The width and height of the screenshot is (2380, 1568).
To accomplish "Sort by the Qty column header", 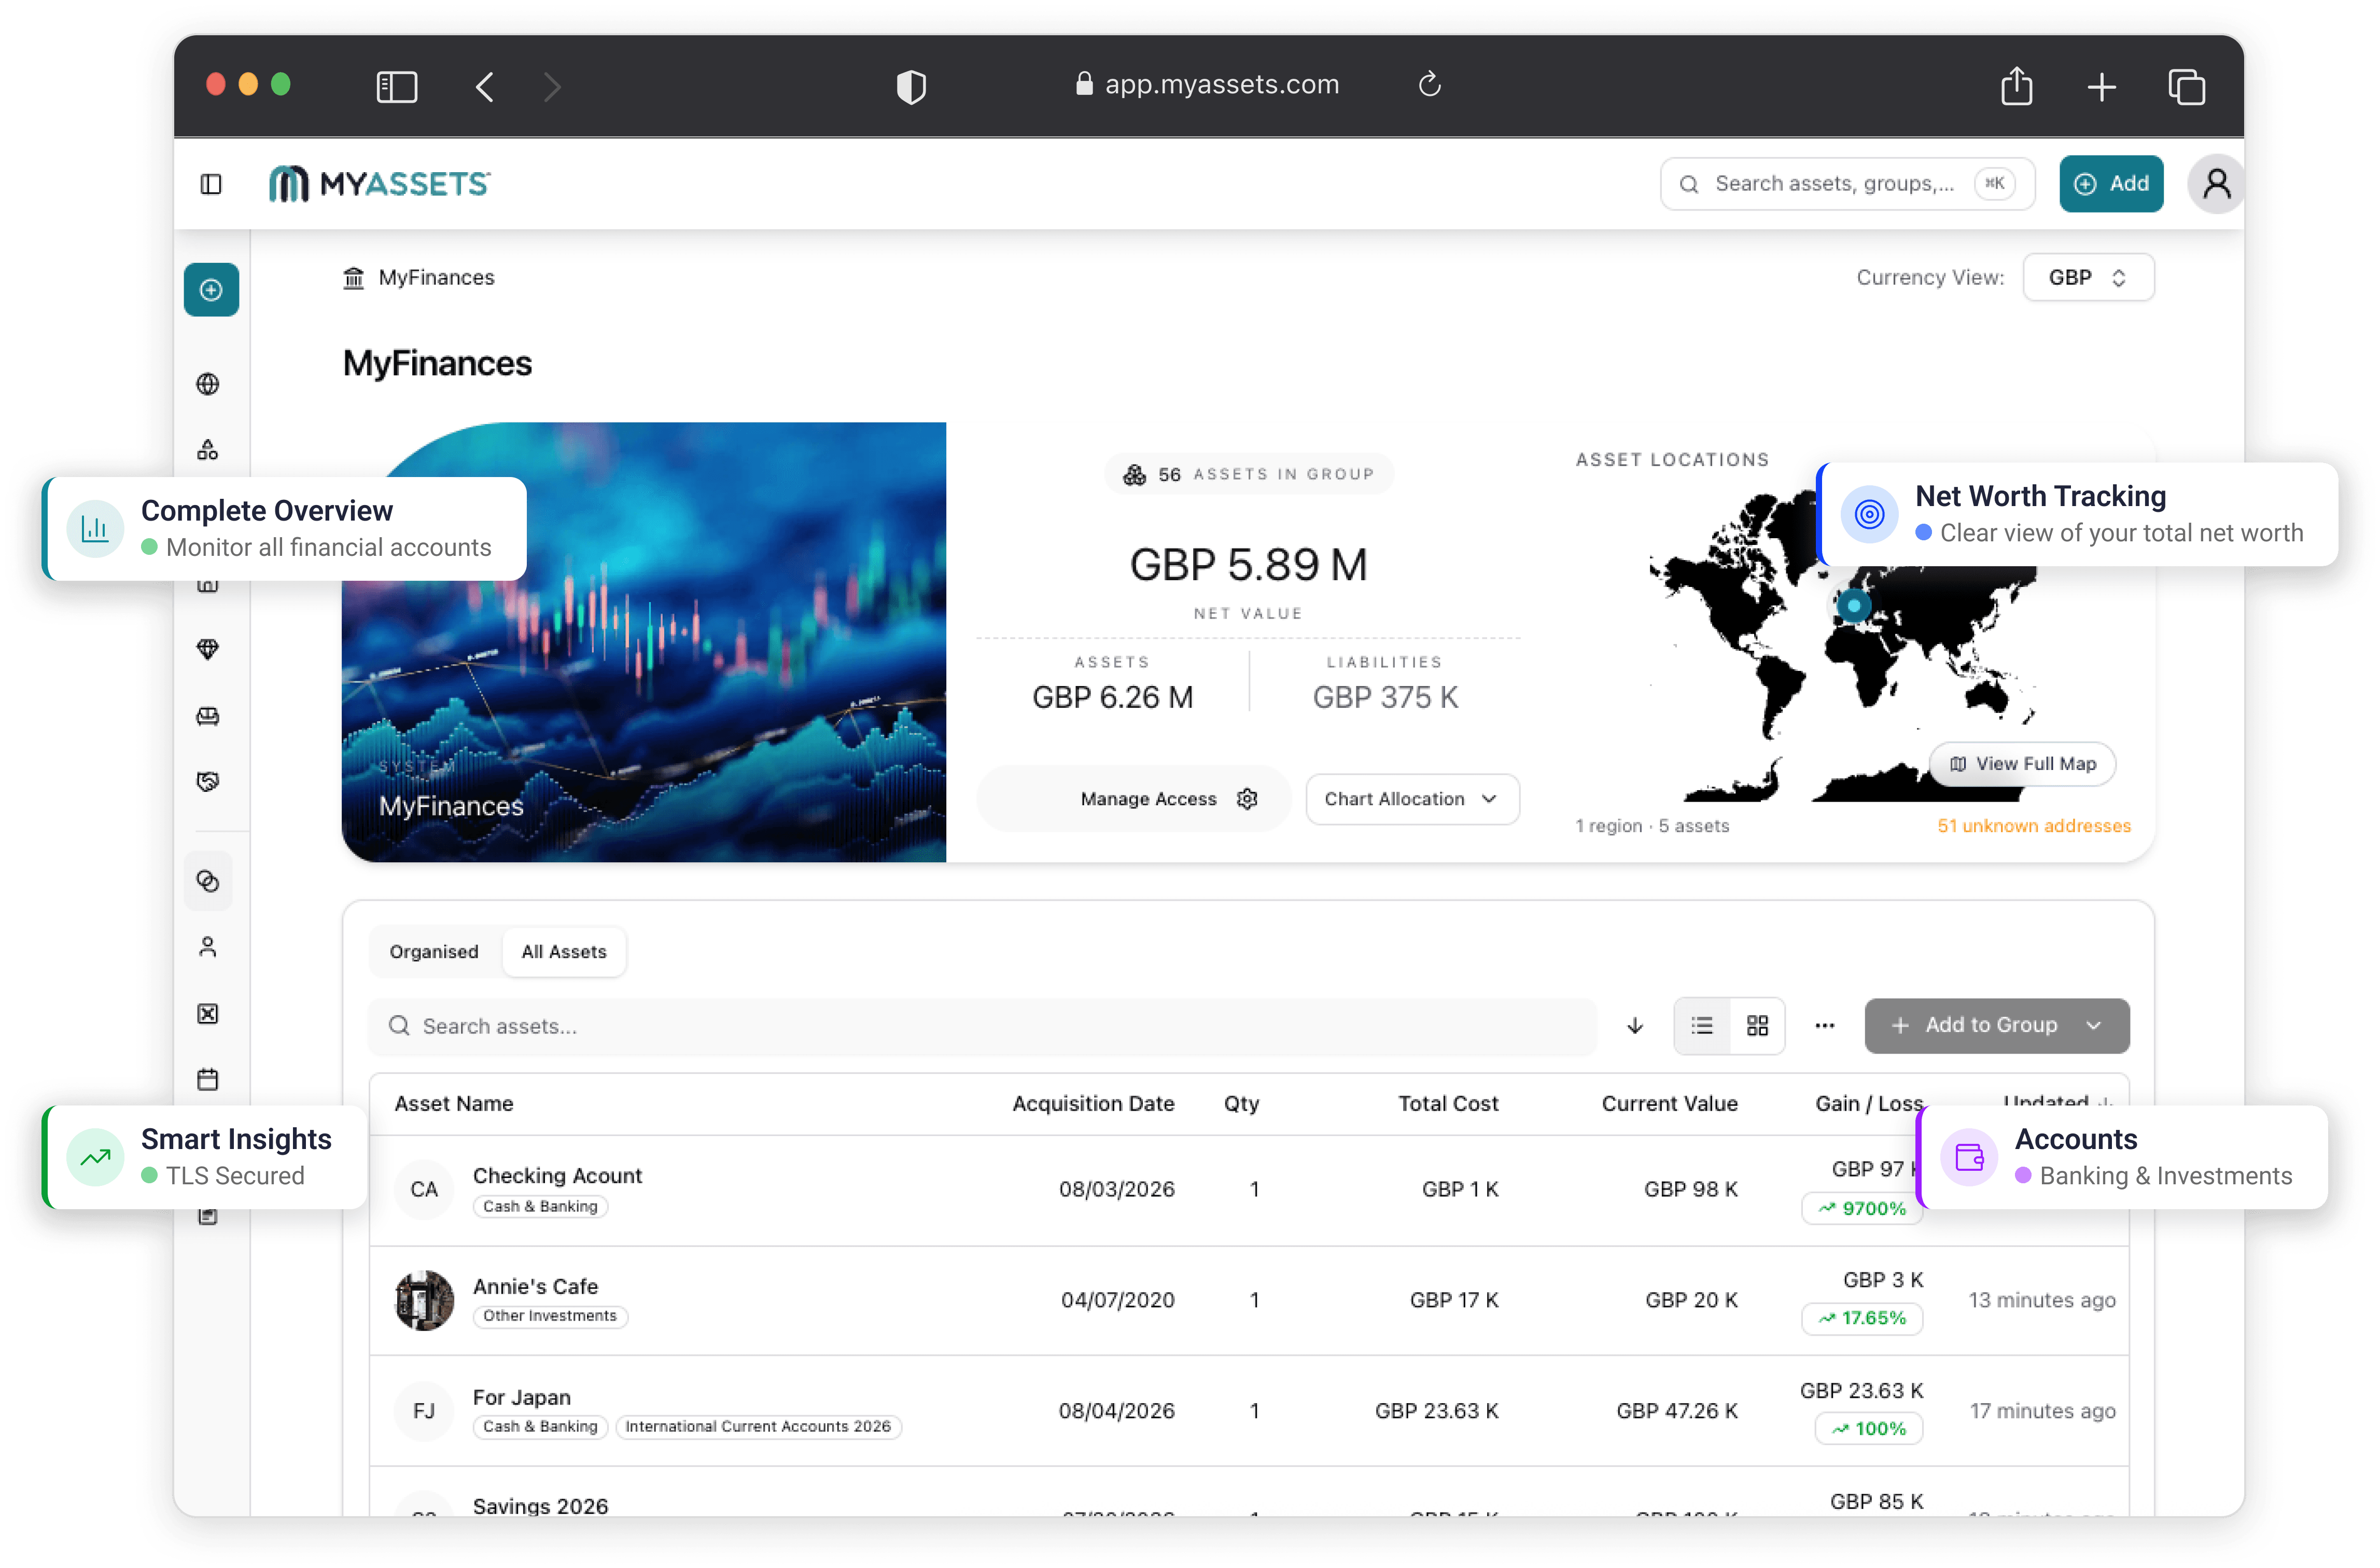I will click(x=1241, y=1104).
